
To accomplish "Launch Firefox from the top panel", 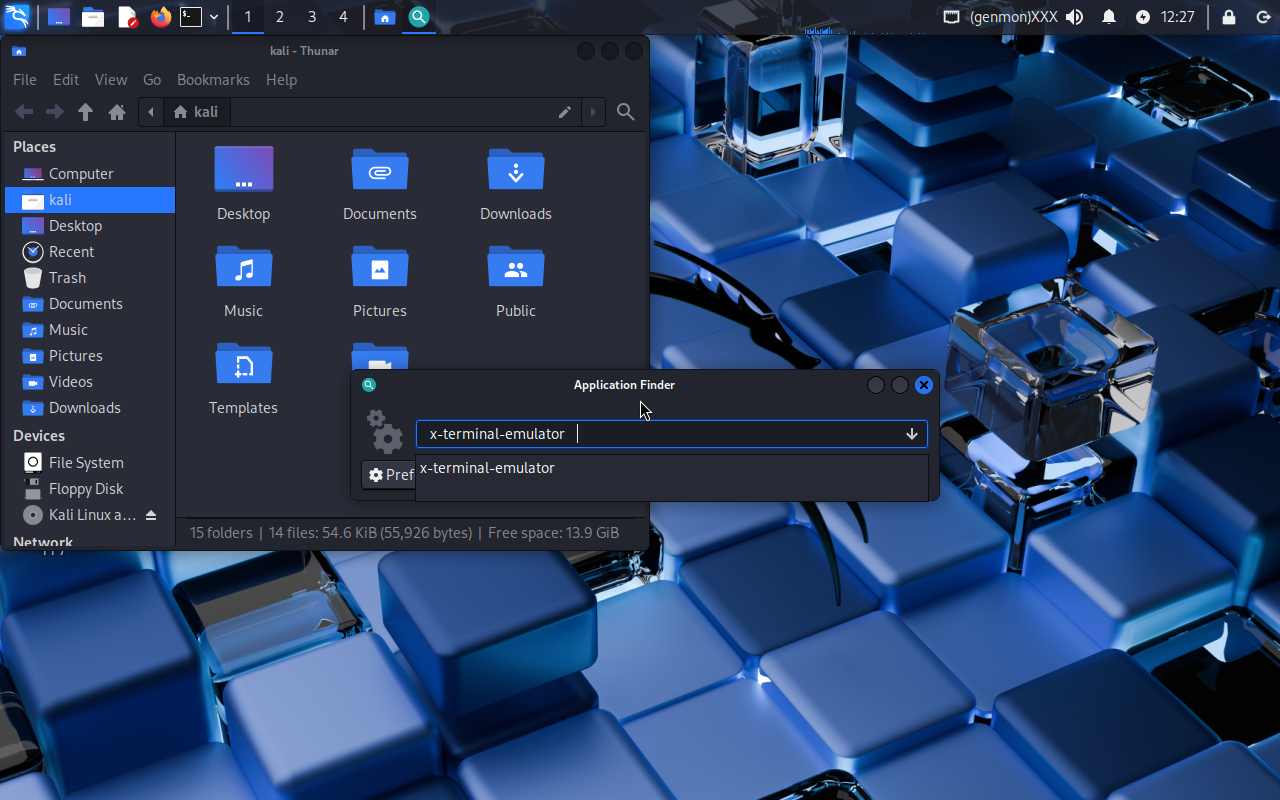I will [x=161, y=17].
